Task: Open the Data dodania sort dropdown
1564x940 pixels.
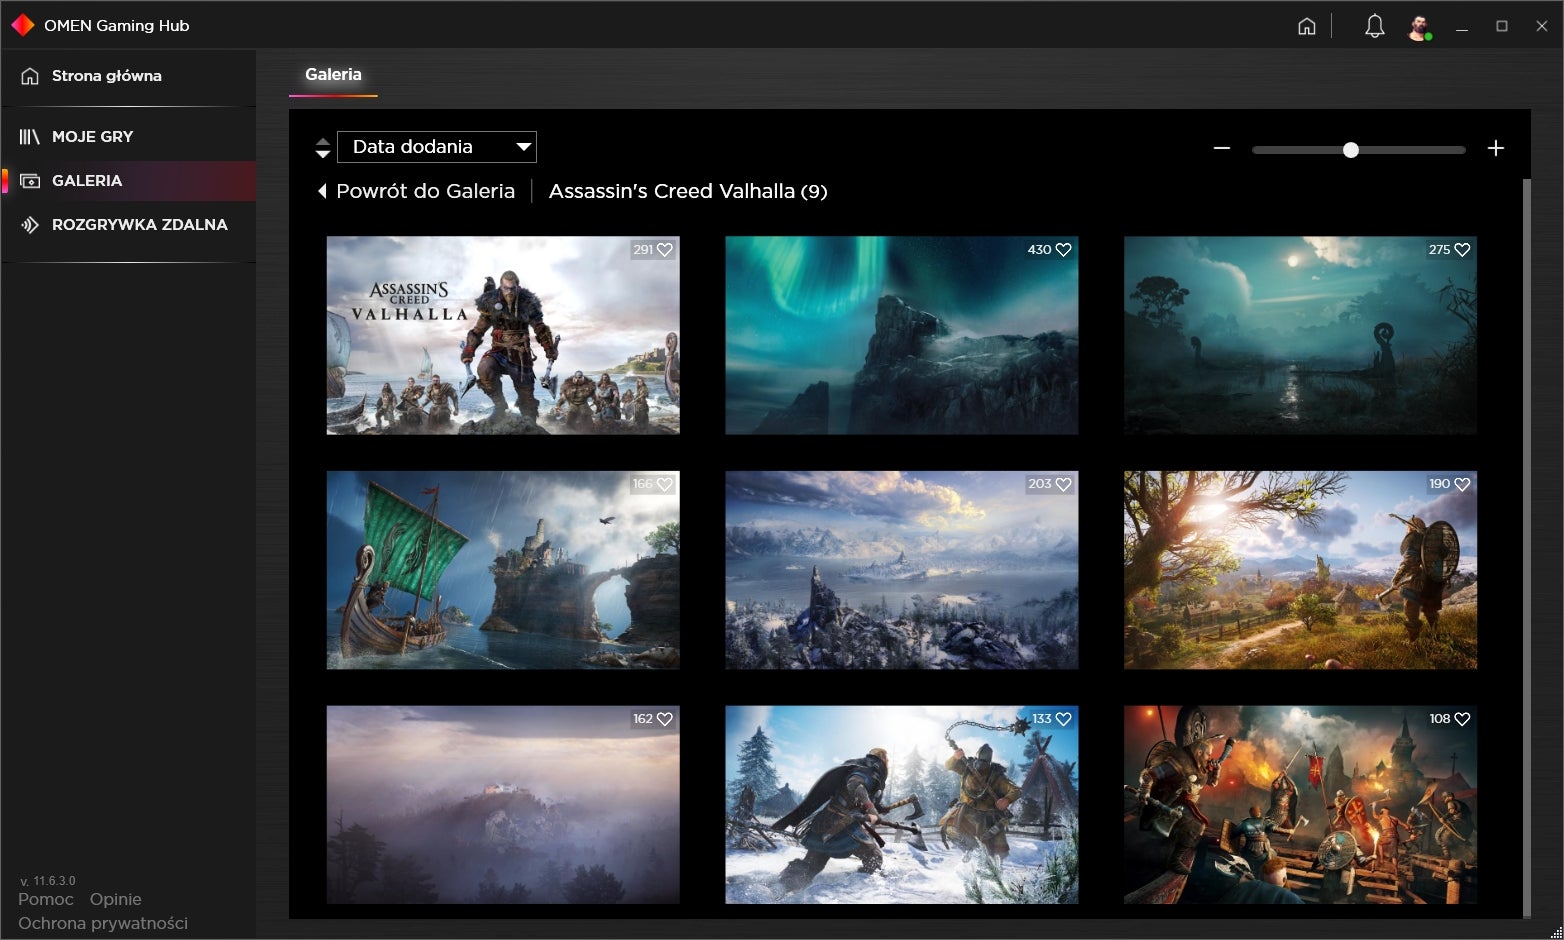Action: 437,147
